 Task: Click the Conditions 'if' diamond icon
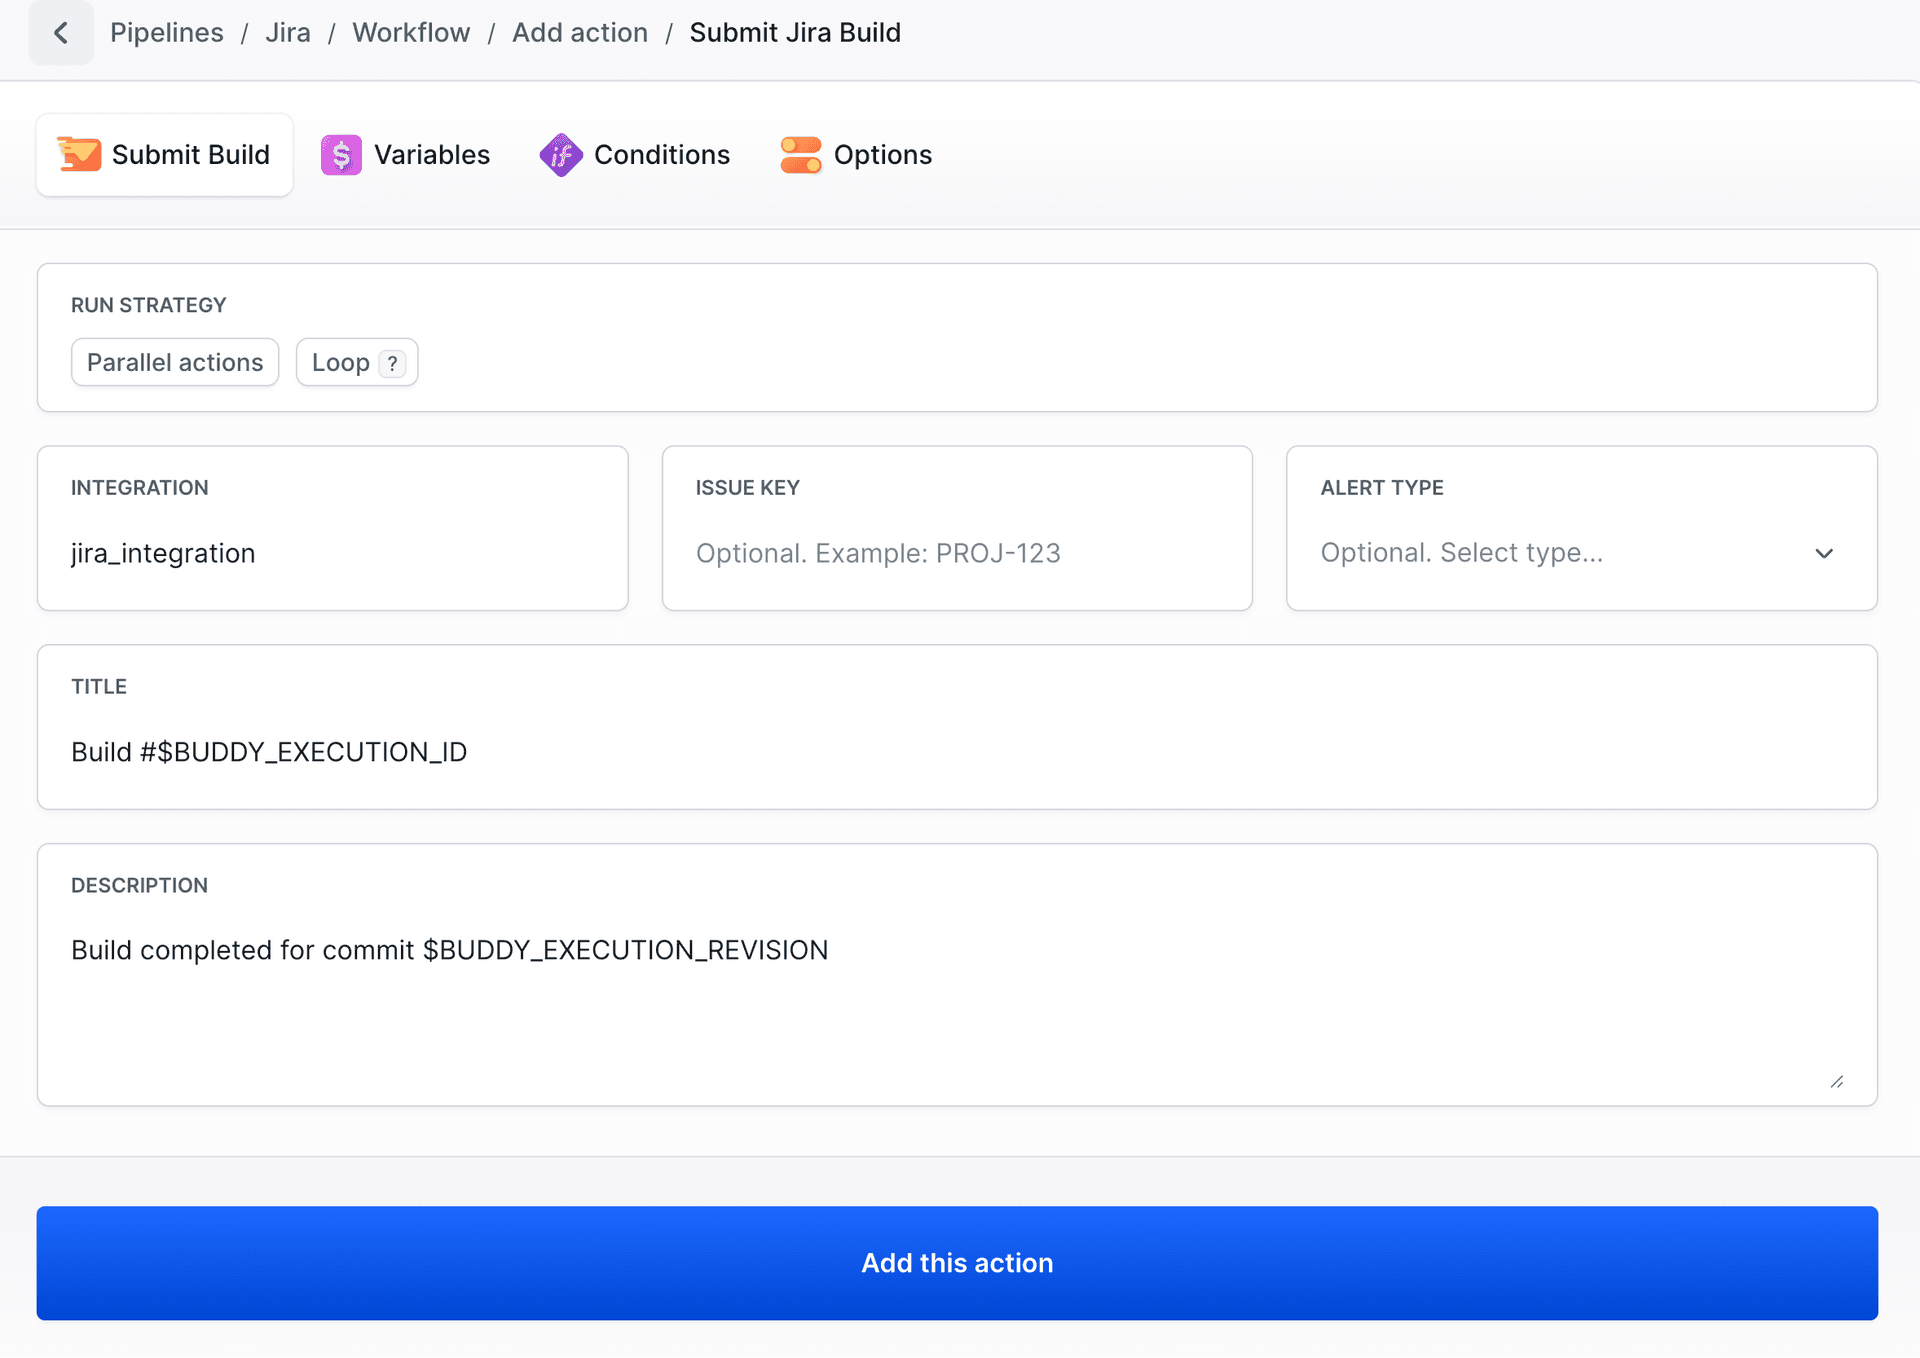561,154
